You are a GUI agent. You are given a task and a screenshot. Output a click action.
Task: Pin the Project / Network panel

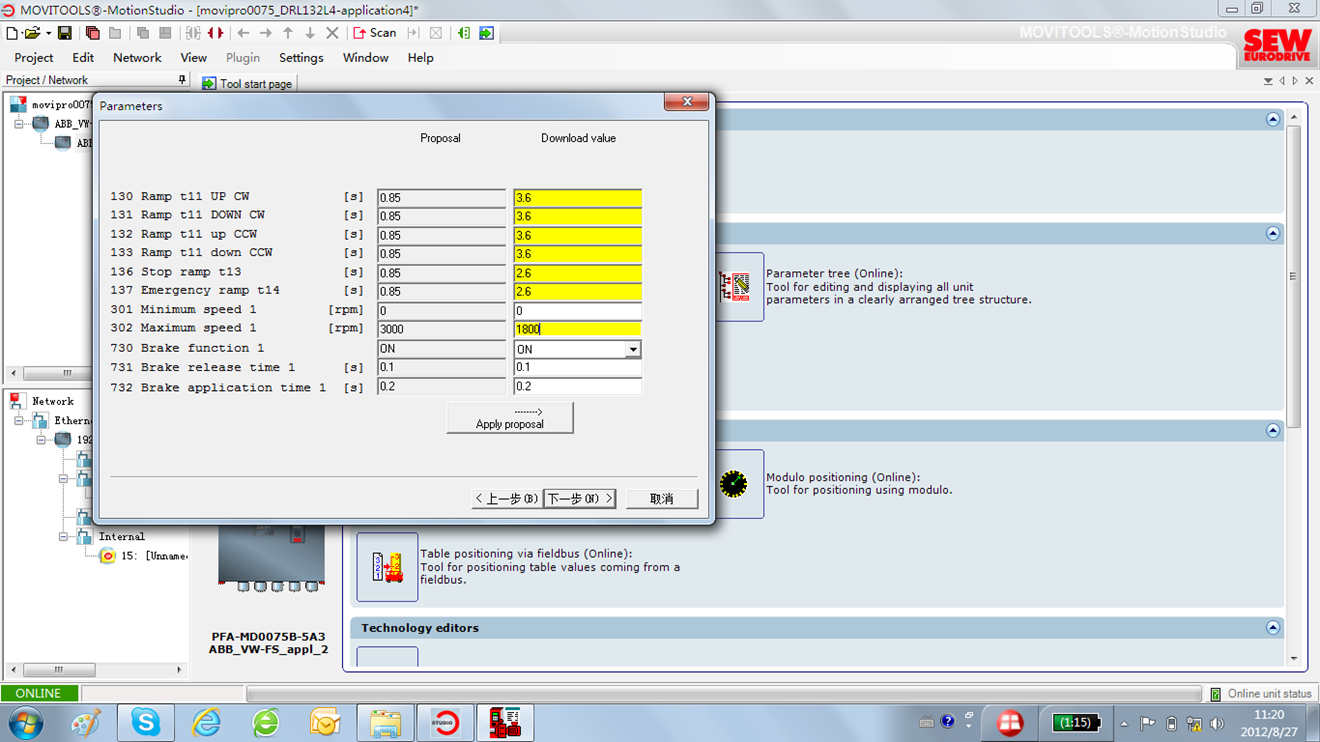pos(182,80)
